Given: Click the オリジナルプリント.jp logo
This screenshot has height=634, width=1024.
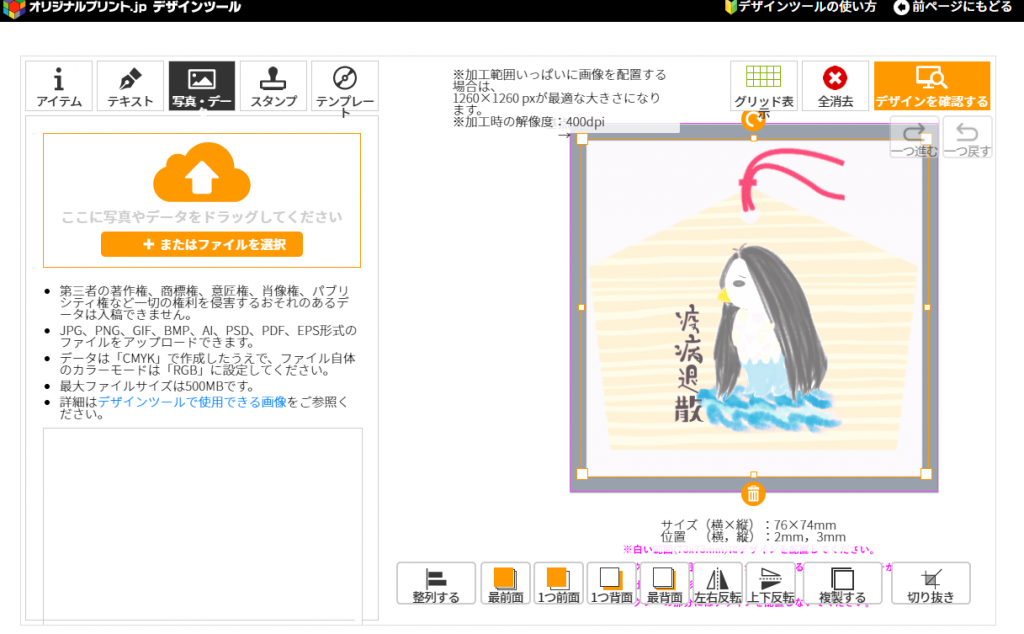Looking at the screenshot, I should pos(121,8).
